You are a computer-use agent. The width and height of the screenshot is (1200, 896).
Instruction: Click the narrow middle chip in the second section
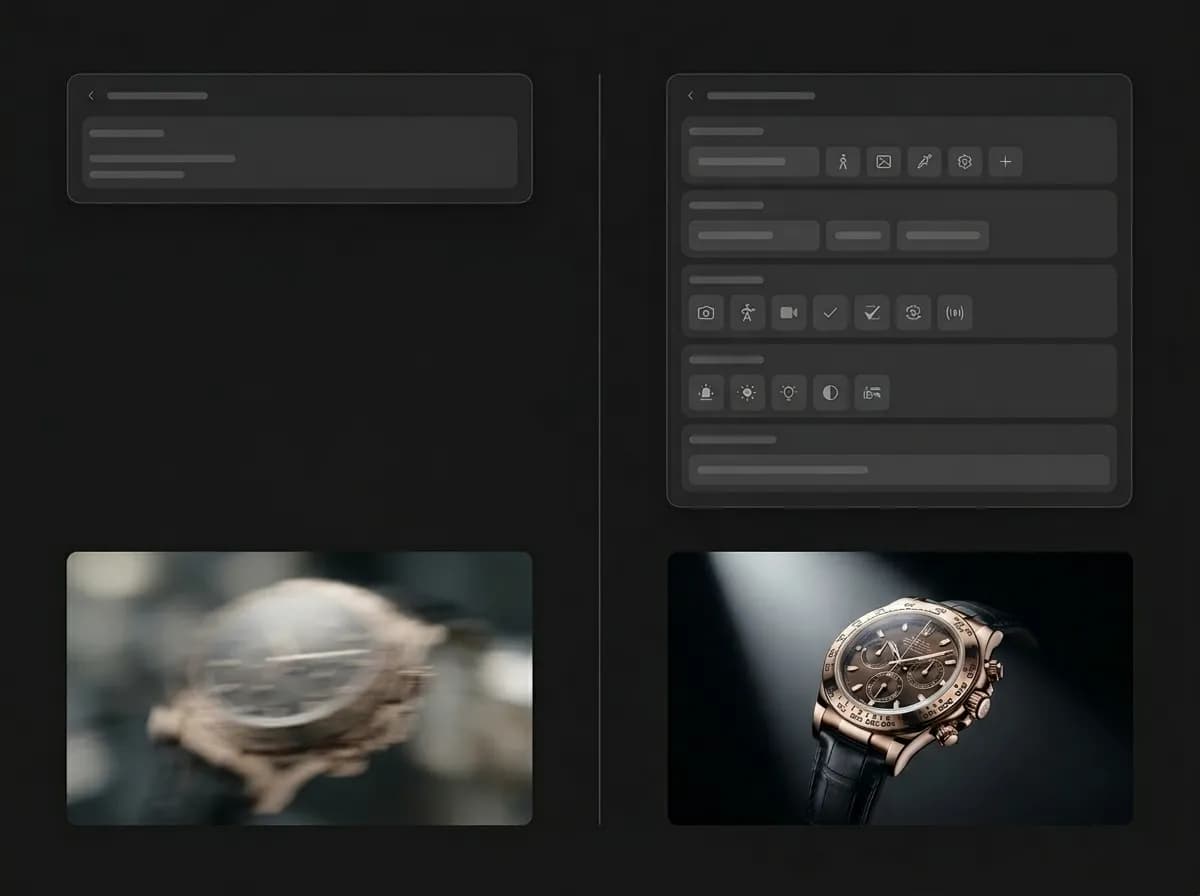(x=858, y=236)
